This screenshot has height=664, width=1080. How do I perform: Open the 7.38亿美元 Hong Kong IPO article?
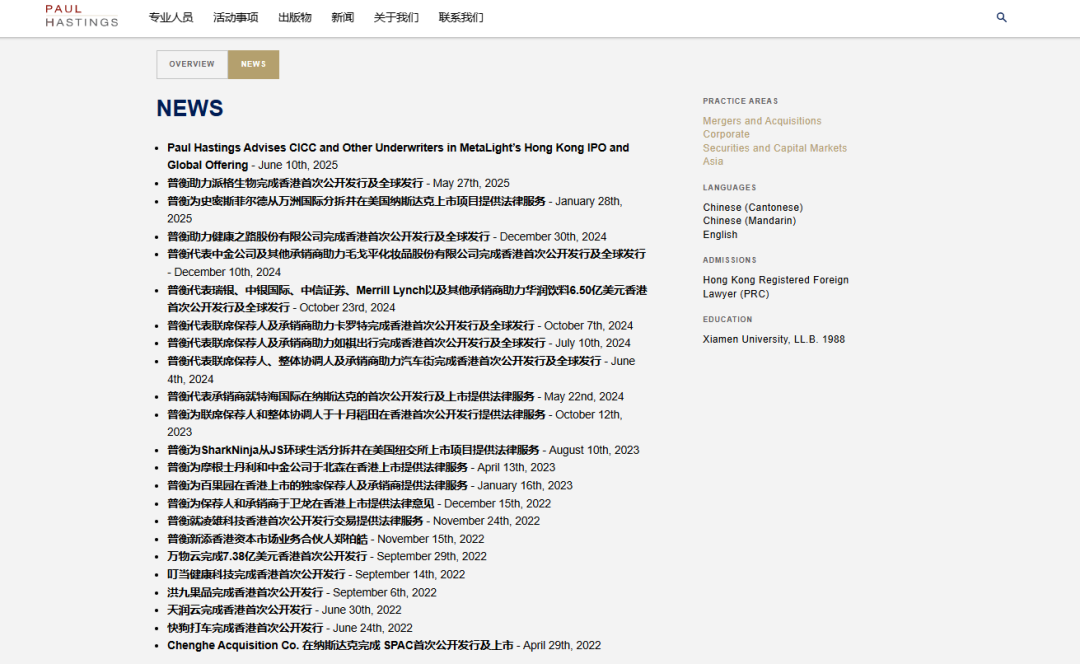[x=267, y=557]
